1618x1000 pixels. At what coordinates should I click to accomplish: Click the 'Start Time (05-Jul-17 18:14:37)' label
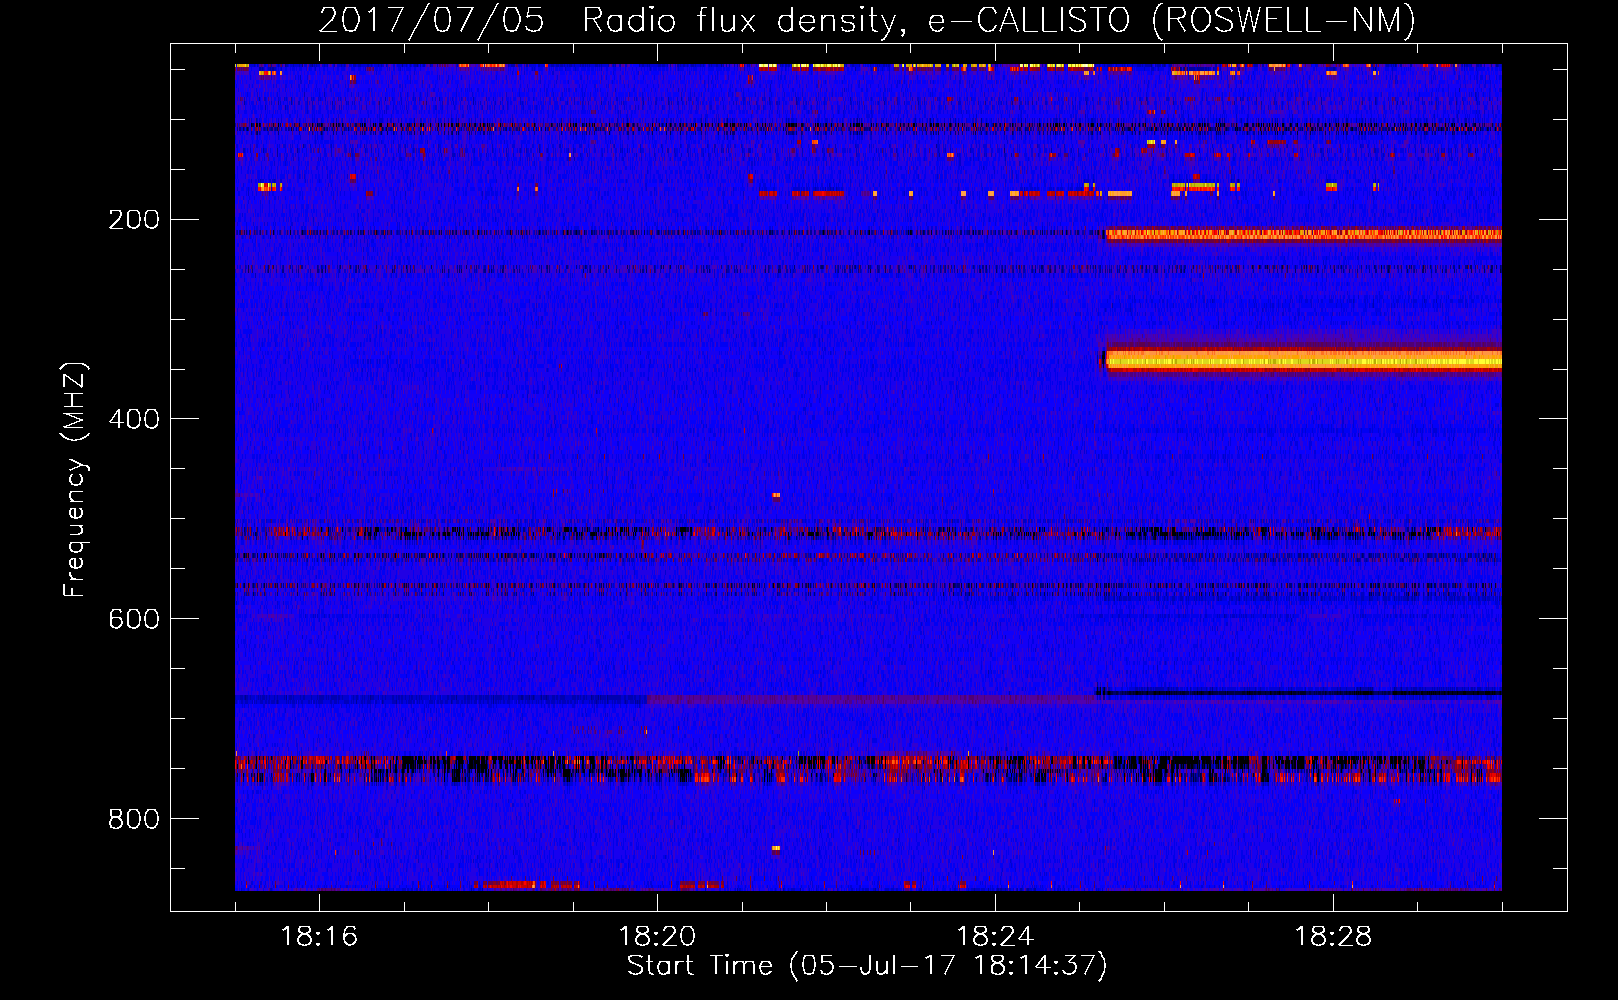click(x=867, y=966)
